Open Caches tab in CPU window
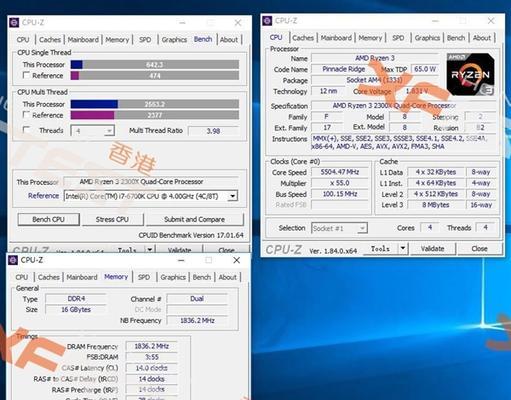Screen dimensions: 511x400 pyautogui.click(x=303, y=38)
